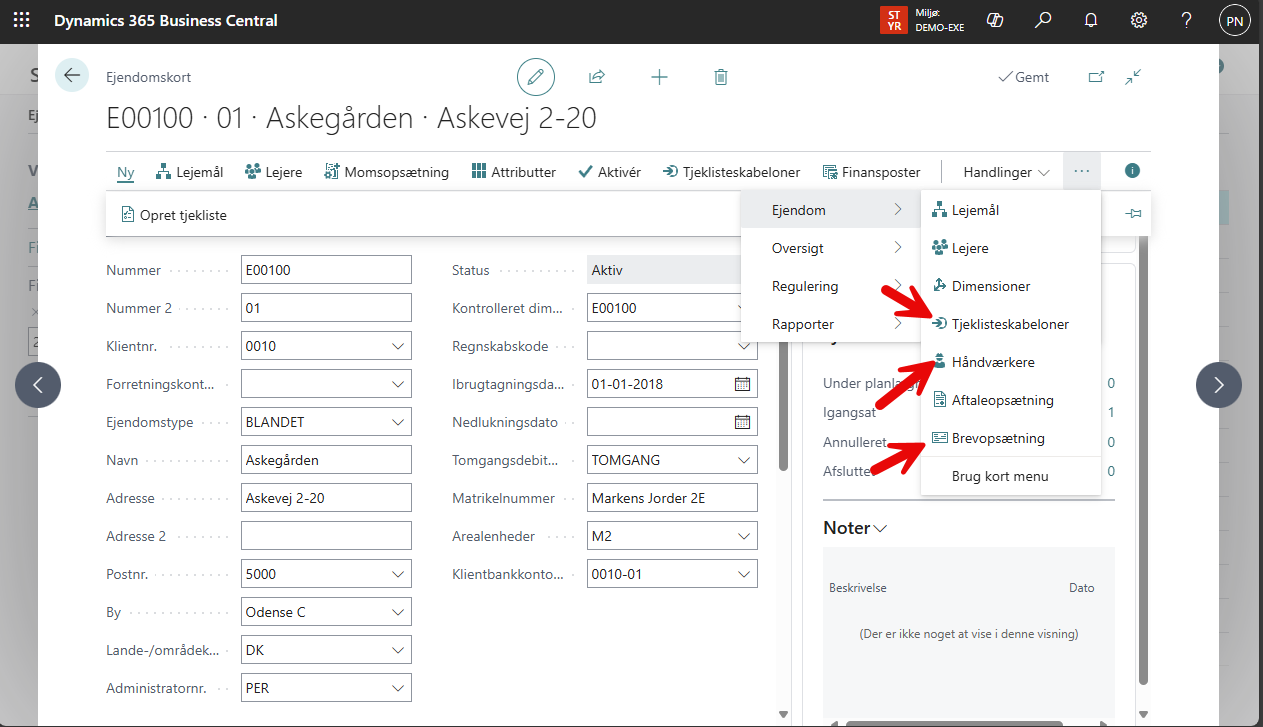Viewport: 1263px width, 727px height.
Task: Expand the Handlinger menu
Action: [x=1006, y=172]
